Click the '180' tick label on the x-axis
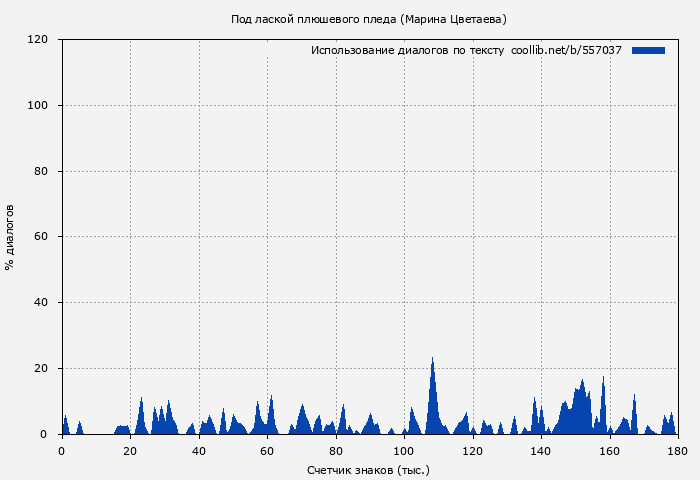700x480 pixels. click(677, 451)
